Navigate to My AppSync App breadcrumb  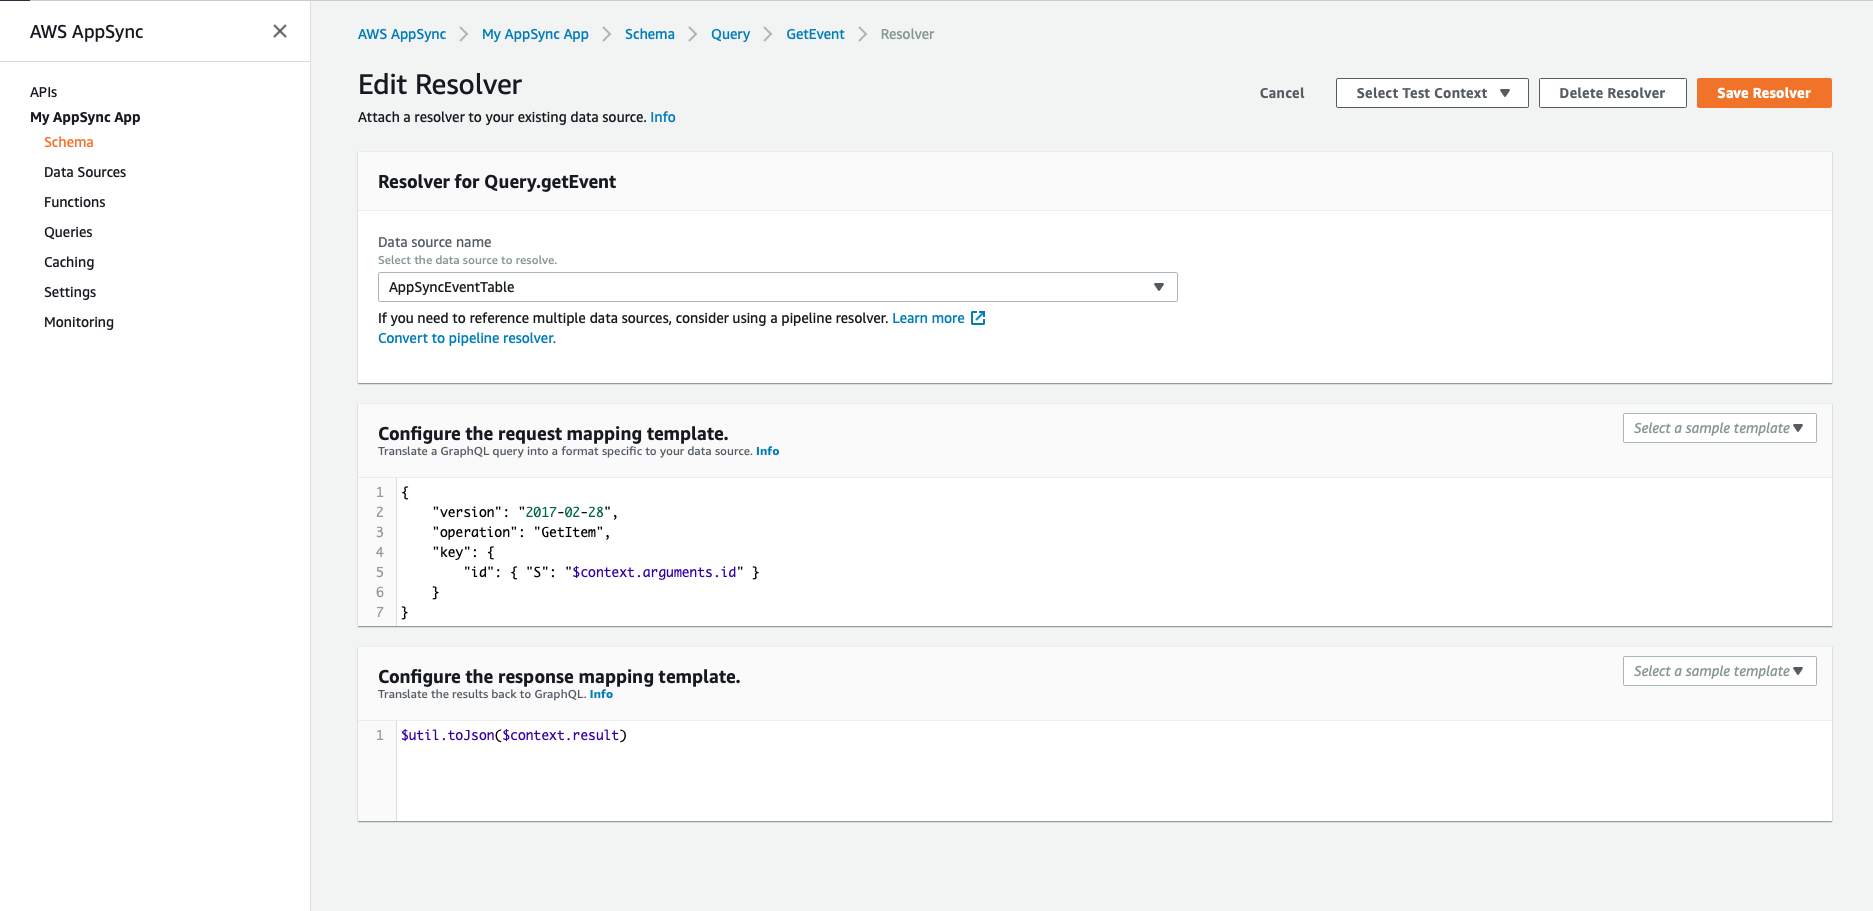pos(535,34)
